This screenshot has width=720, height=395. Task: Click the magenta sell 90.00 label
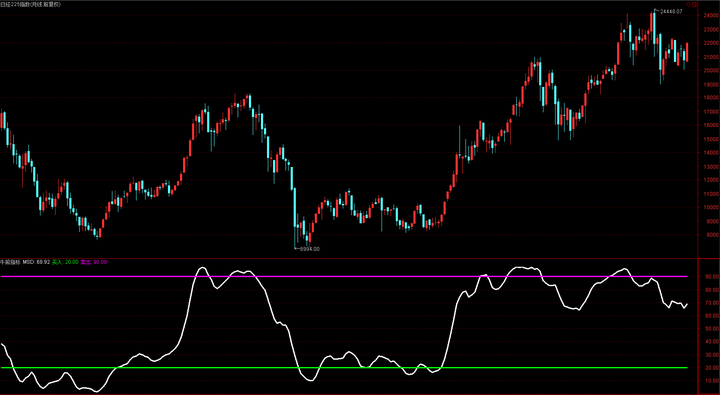click(94, 262)
